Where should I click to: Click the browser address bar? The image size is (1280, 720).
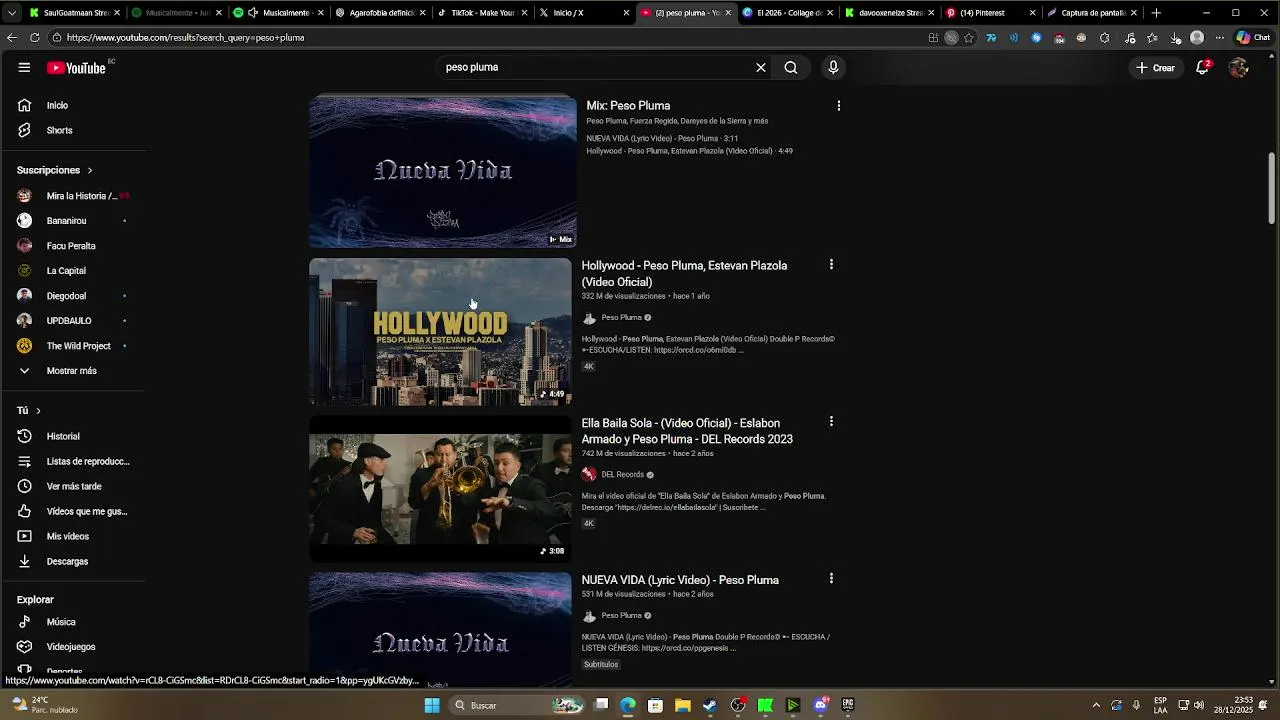pyautogui.click(x=490, y=38)
